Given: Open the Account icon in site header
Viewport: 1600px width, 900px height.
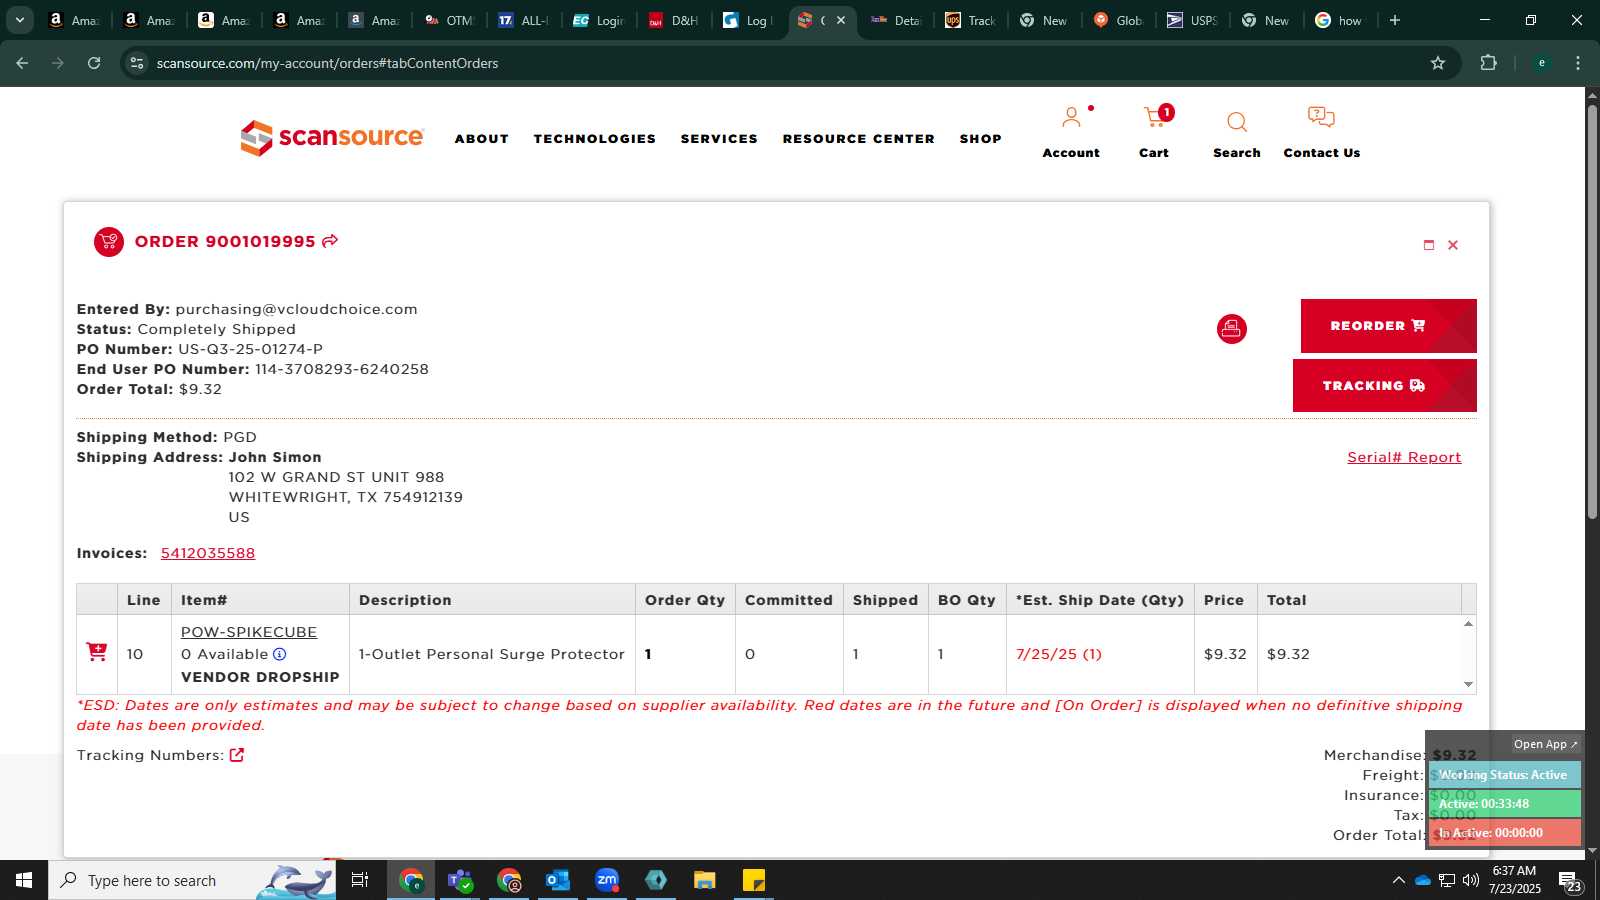Looking at the screenshot, I should 1071,118.
